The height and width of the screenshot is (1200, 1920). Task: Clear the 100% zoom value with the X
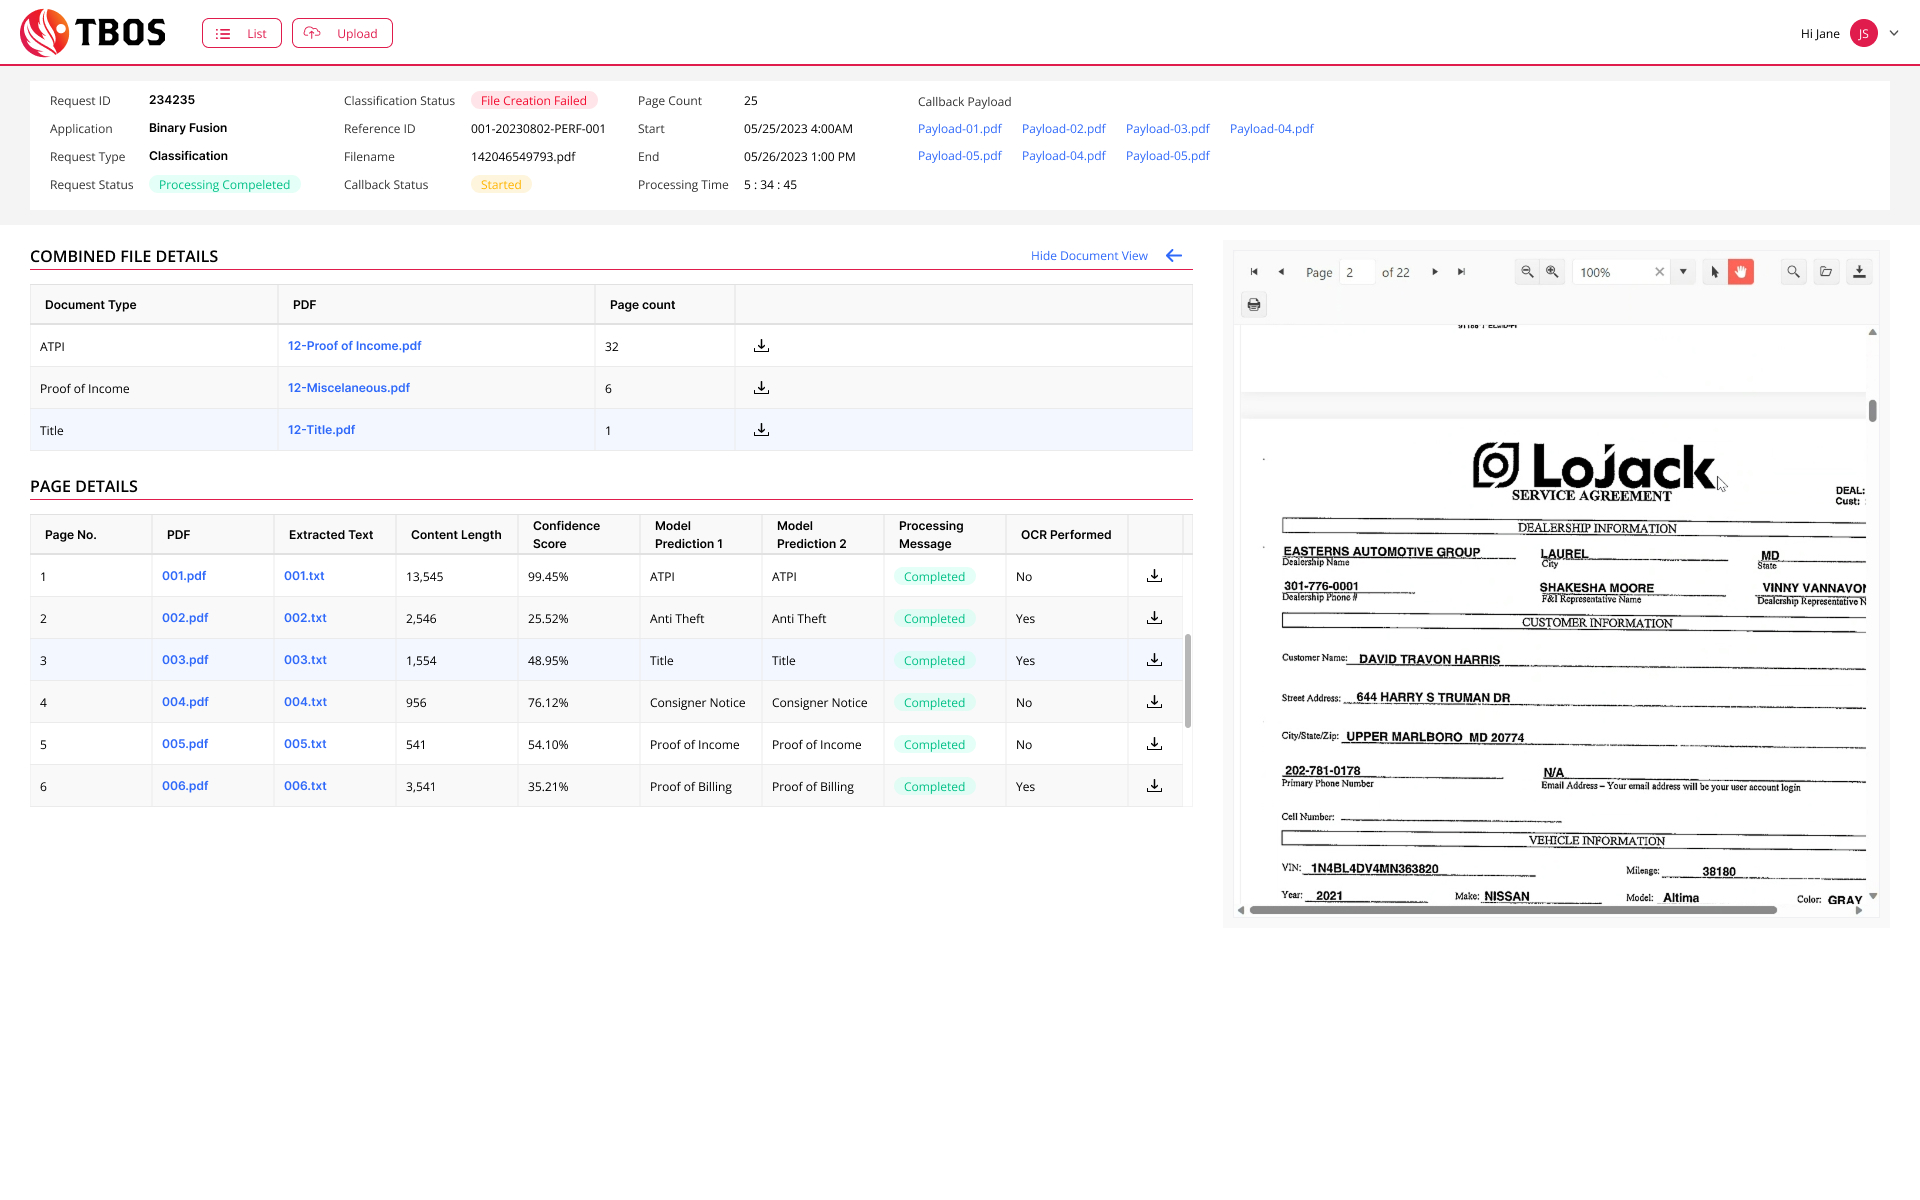(1659, 271)
